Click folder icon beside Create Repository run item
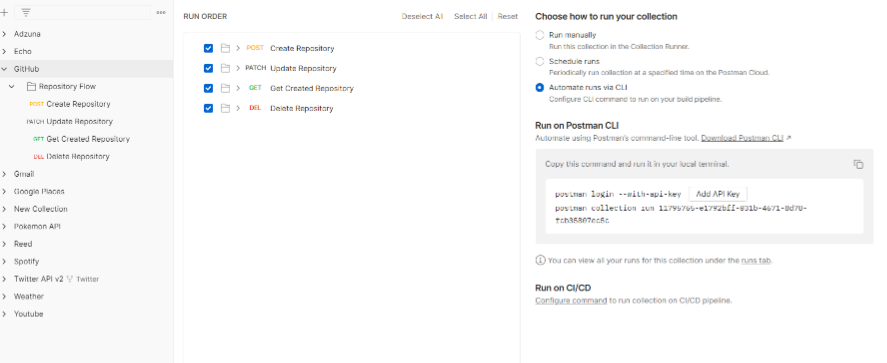The image size is (887, 363). click(225, 49)
